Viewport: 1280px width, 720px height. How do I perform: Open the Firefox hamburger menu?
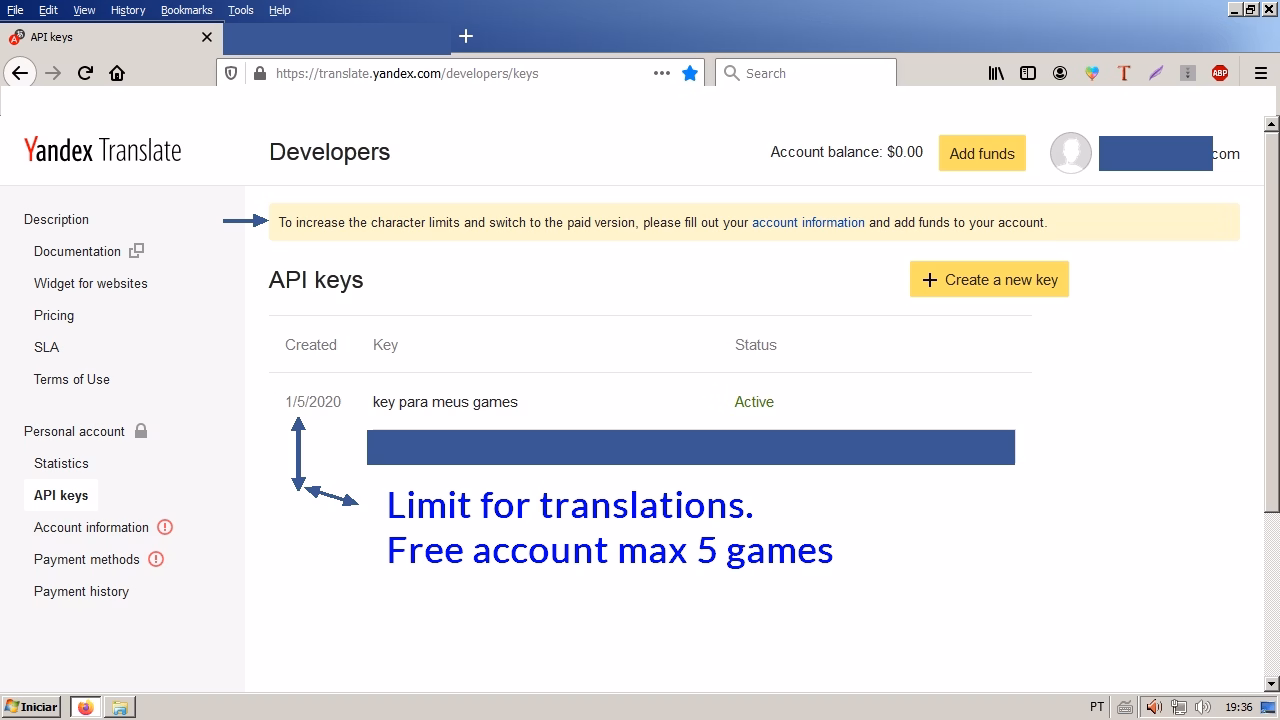(1261, 73)
